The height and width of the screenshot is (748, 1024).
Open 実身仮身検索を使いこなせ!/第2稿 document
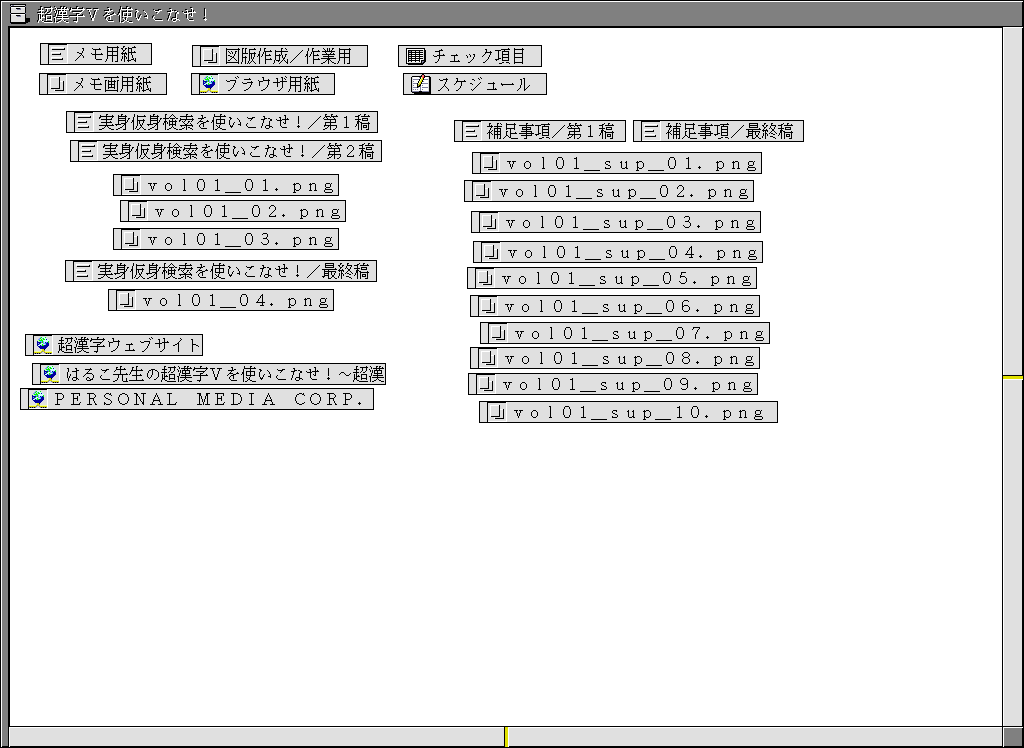pos(88,151)
